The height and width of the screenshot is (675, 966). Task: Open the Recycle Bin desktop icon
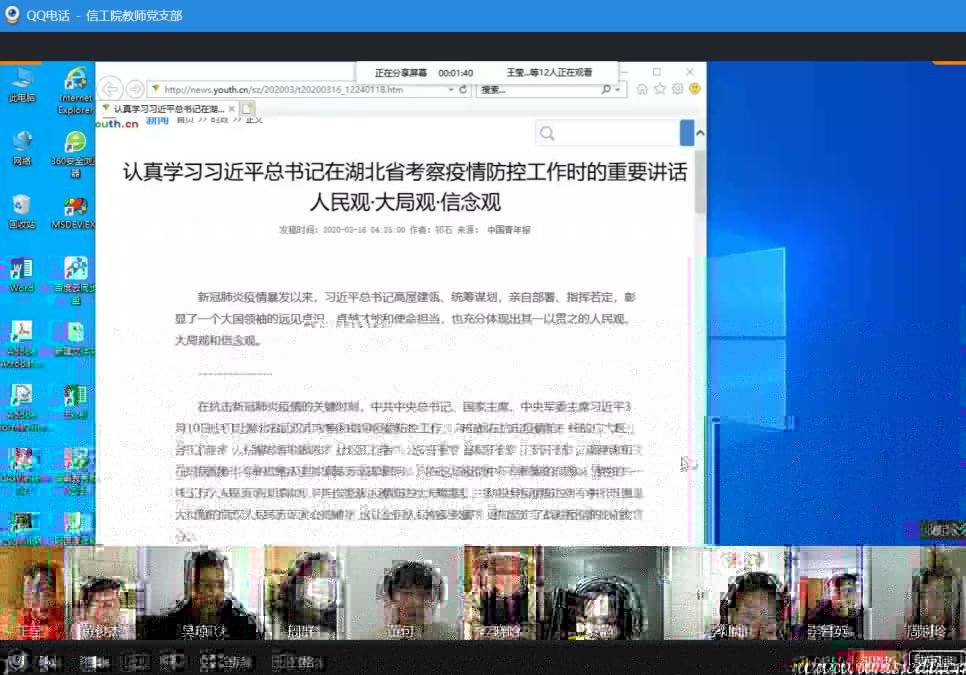[x=21, y=207]
